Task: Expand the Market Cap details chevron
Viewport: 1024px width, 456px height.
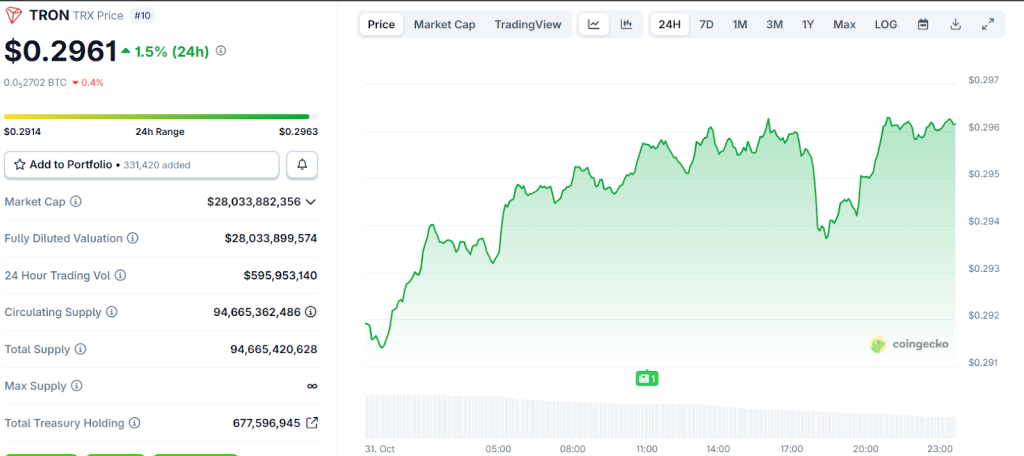Action: point(311,202)
